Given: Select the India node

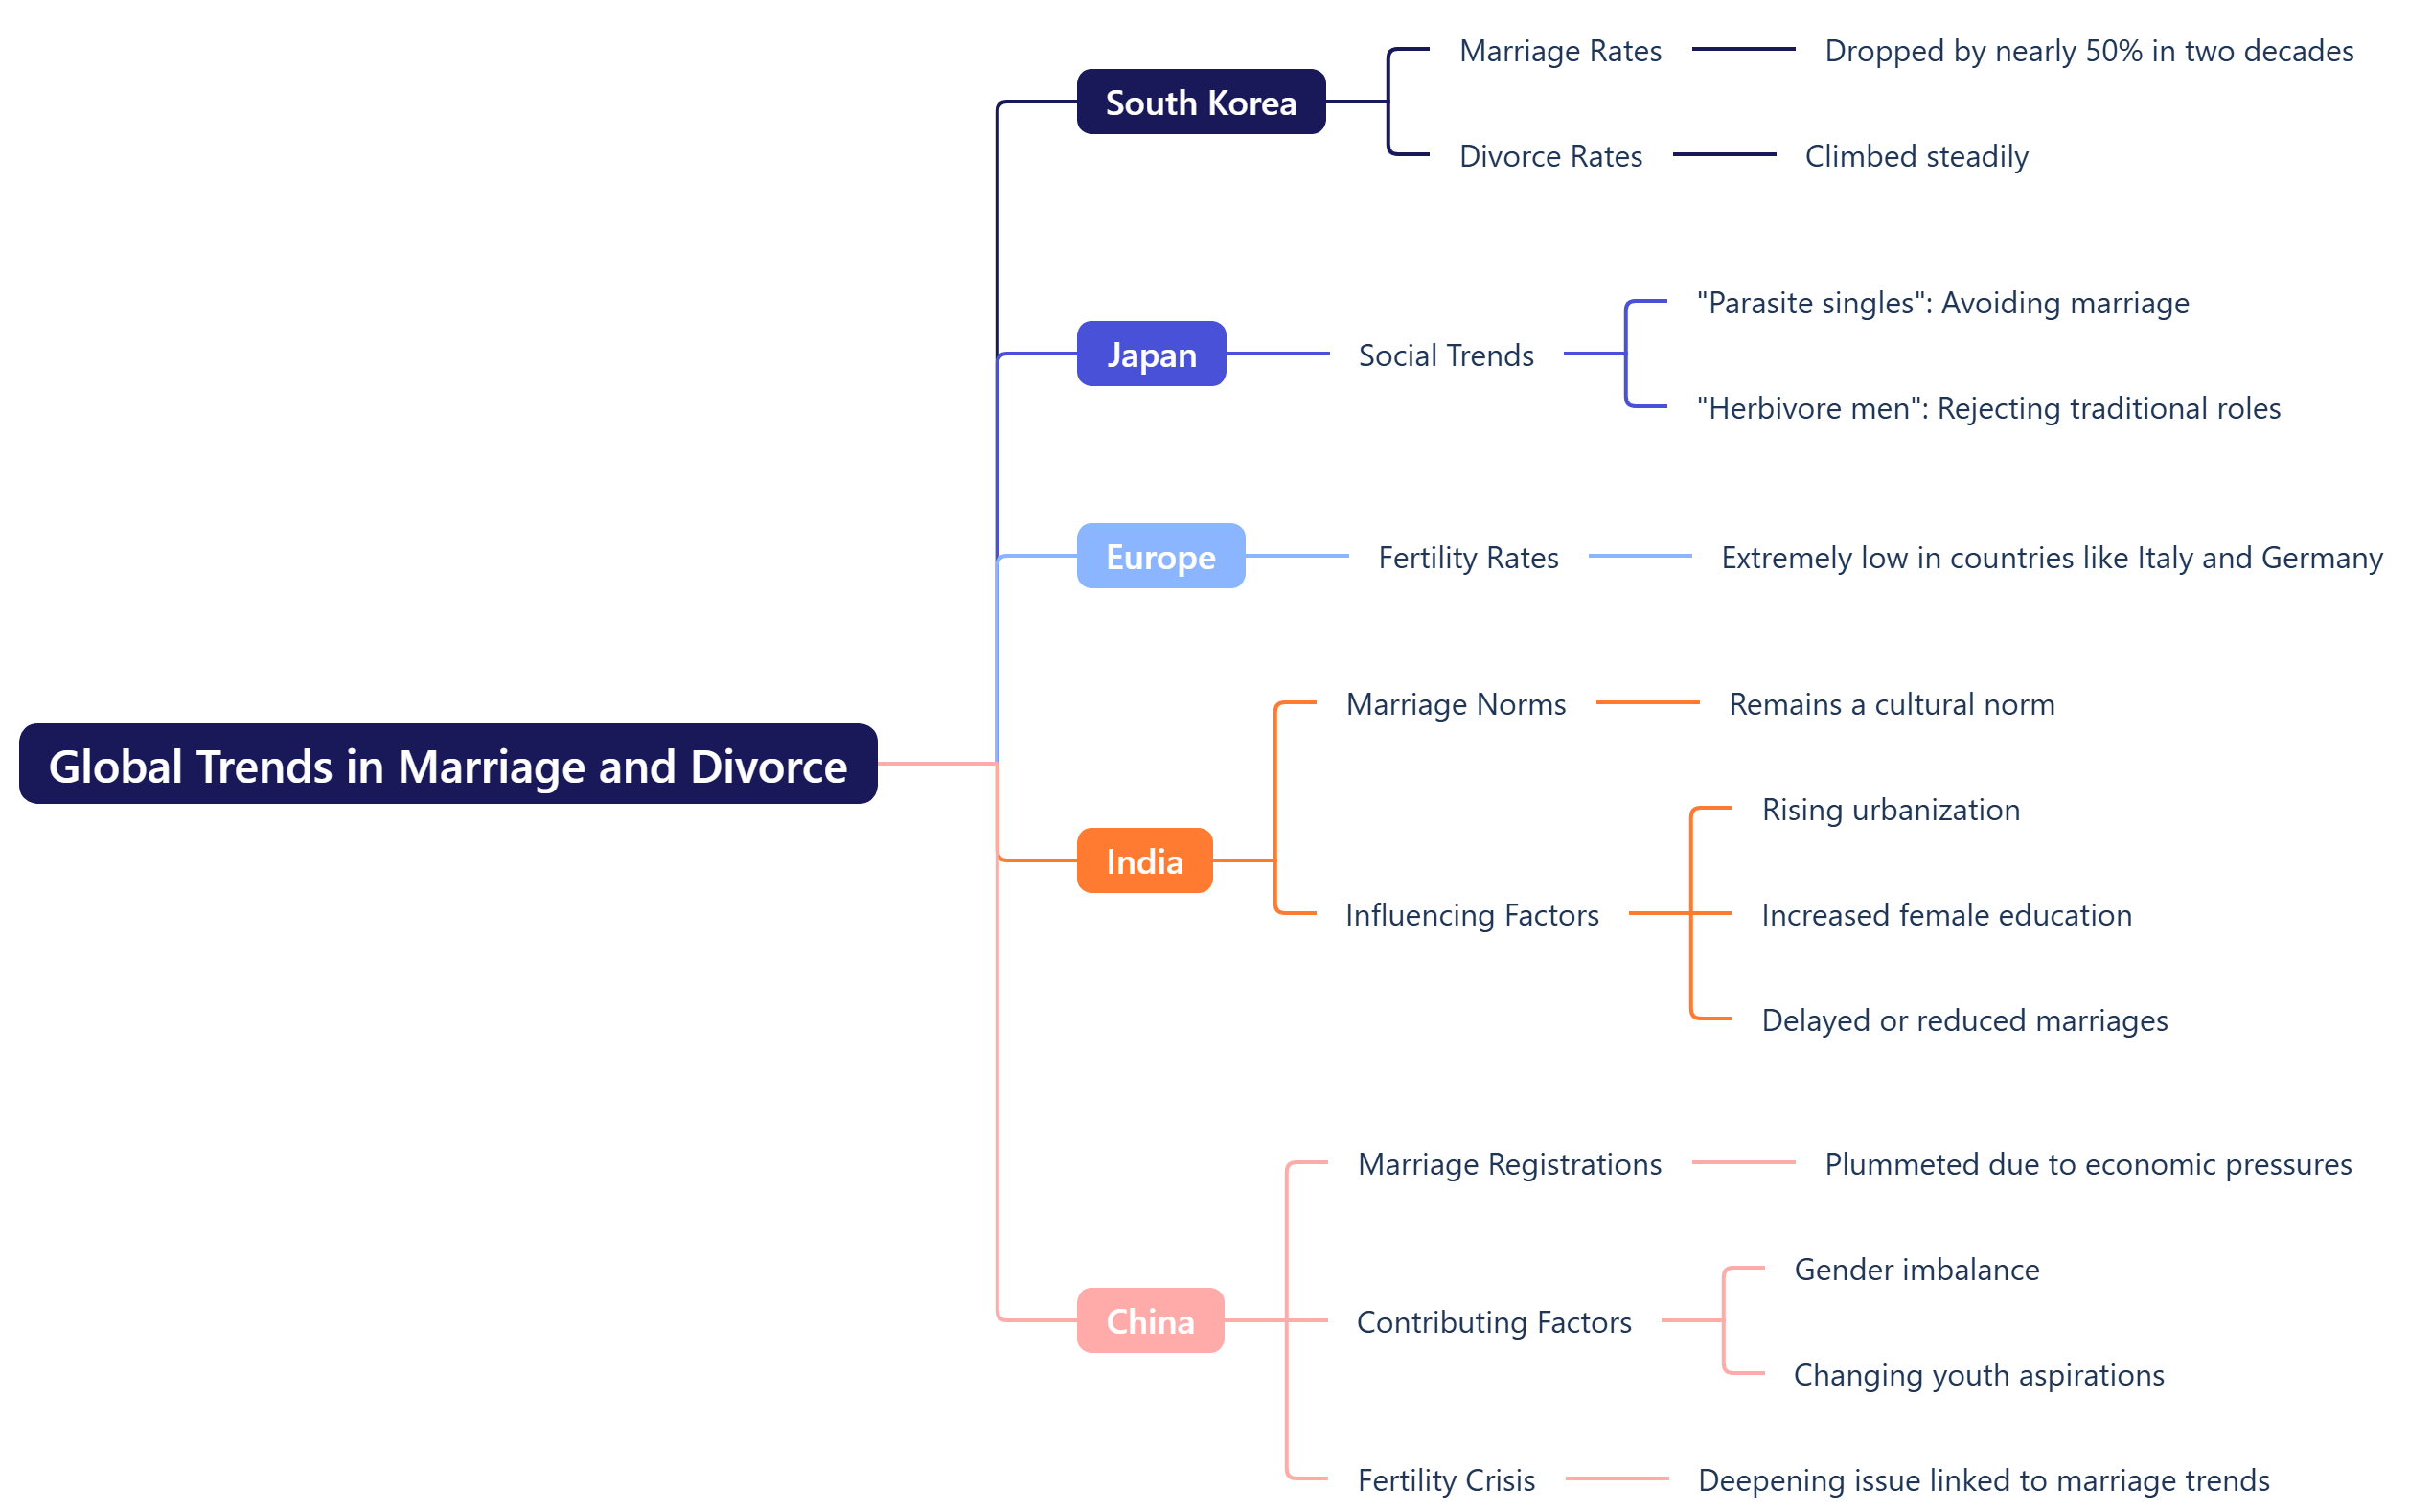Looking at the screenshot, I should pyautogui.click(x=1144, y=860).
